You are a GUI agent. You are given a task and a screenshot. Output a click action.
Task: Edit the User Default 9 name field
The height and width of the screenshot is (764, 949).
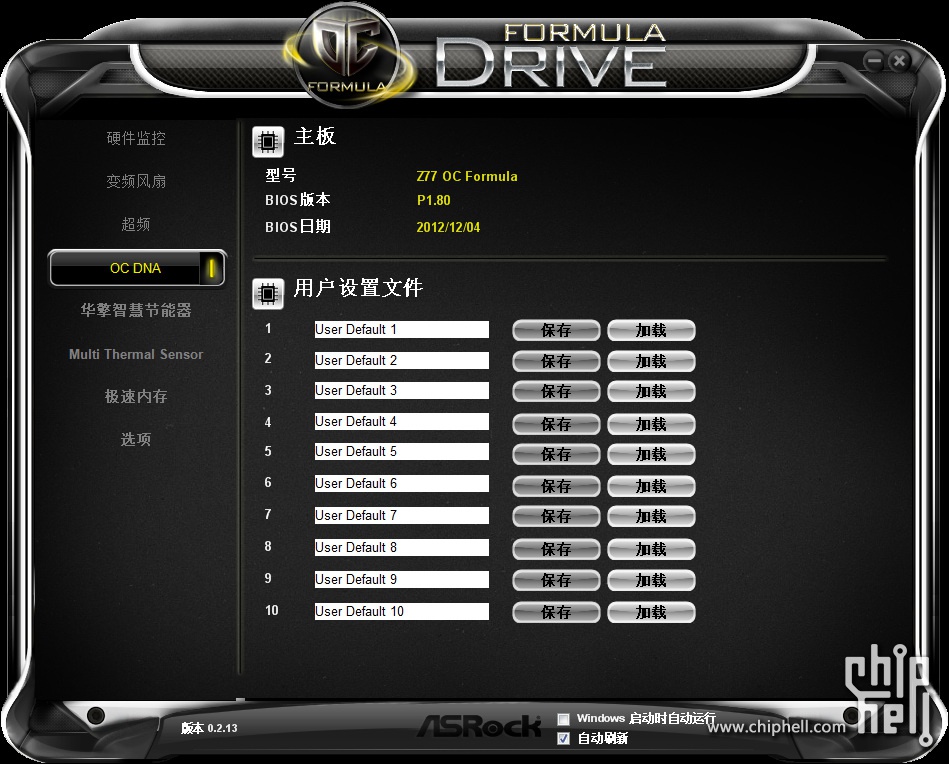(401, 579)
